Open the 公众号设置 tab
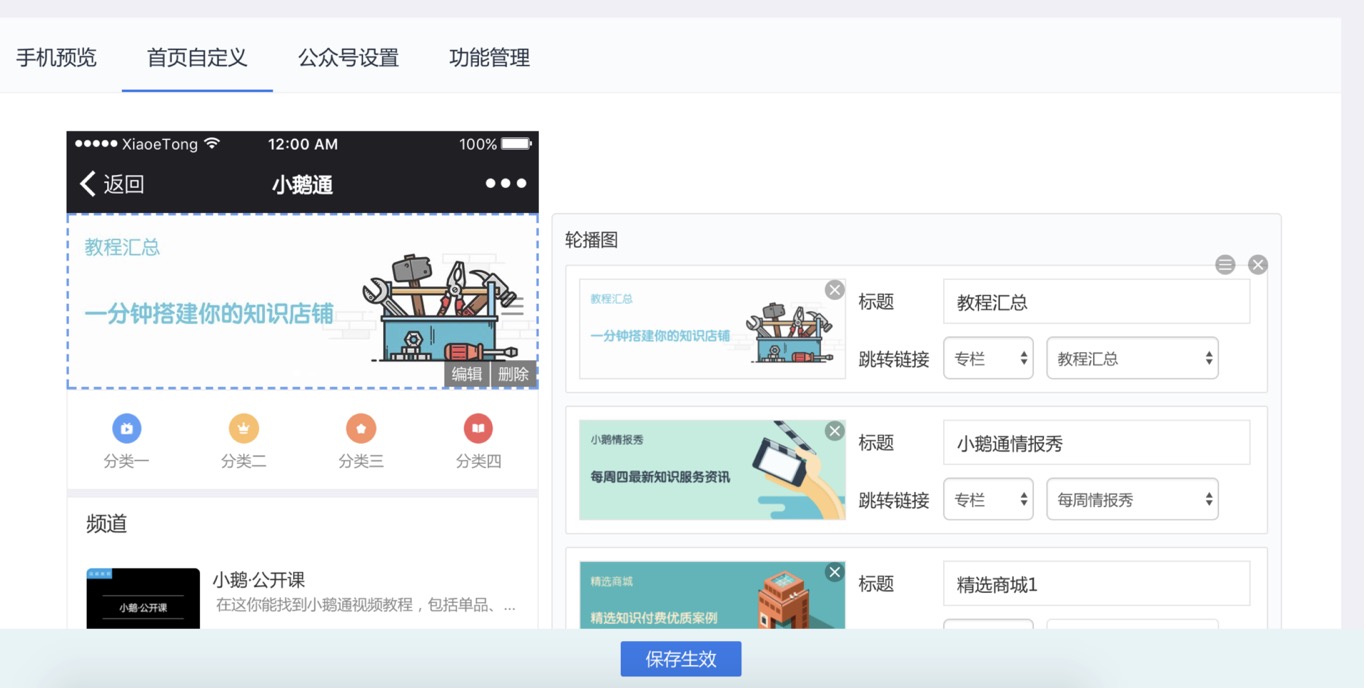This screenshot has width=1366, height=698. pos(348,58)
